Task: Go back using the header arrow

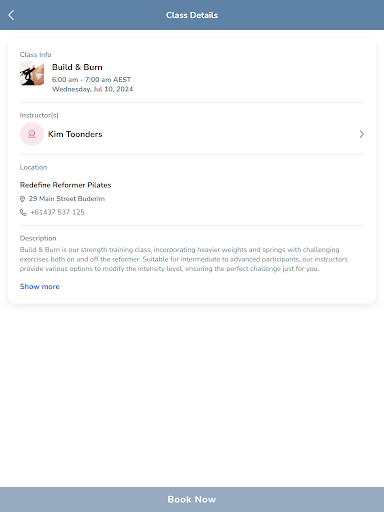Action: [11, 15]
